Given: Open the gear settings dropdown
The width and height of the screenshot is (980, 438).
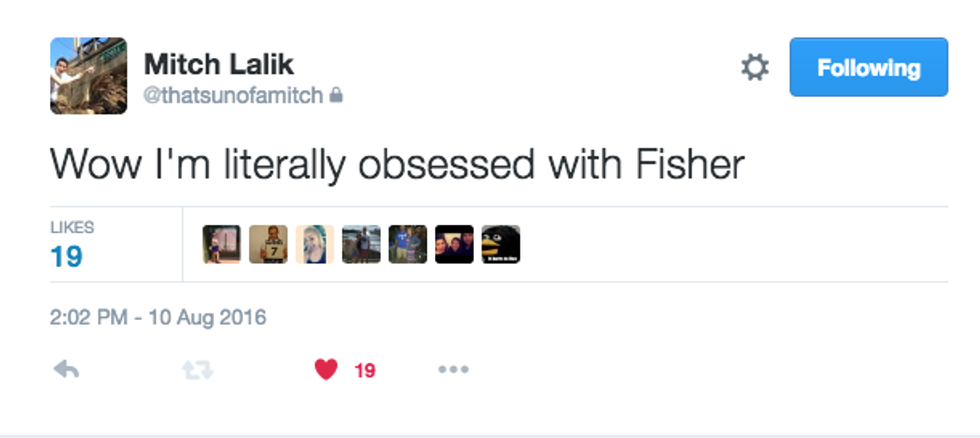Looking at the screenshot, I should (754, 68).
